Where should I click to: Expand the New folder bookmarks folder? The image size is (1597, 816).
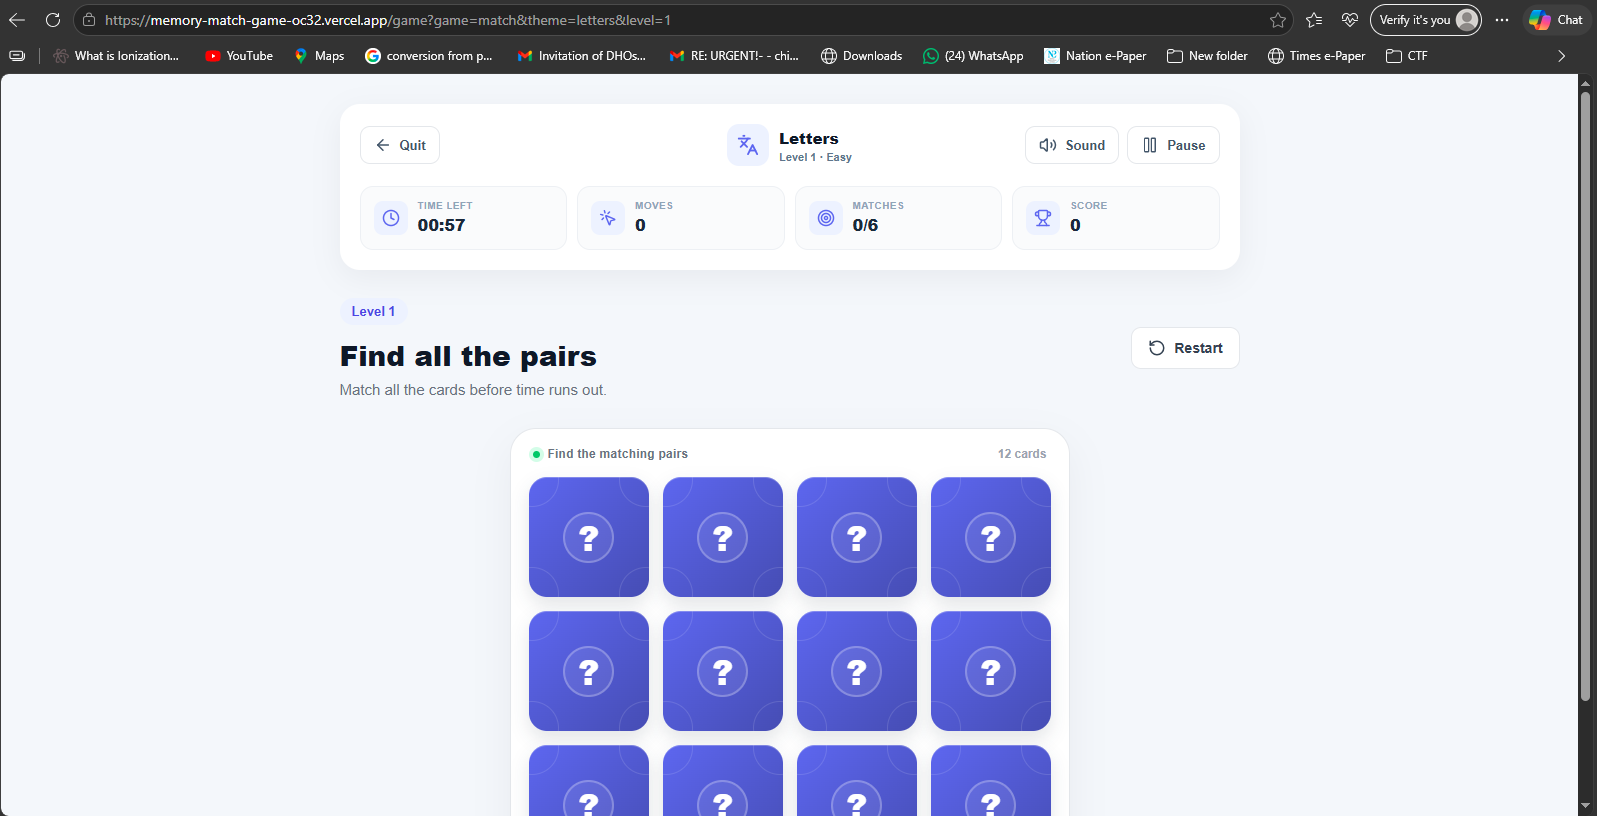click(x=1207, y=56)
